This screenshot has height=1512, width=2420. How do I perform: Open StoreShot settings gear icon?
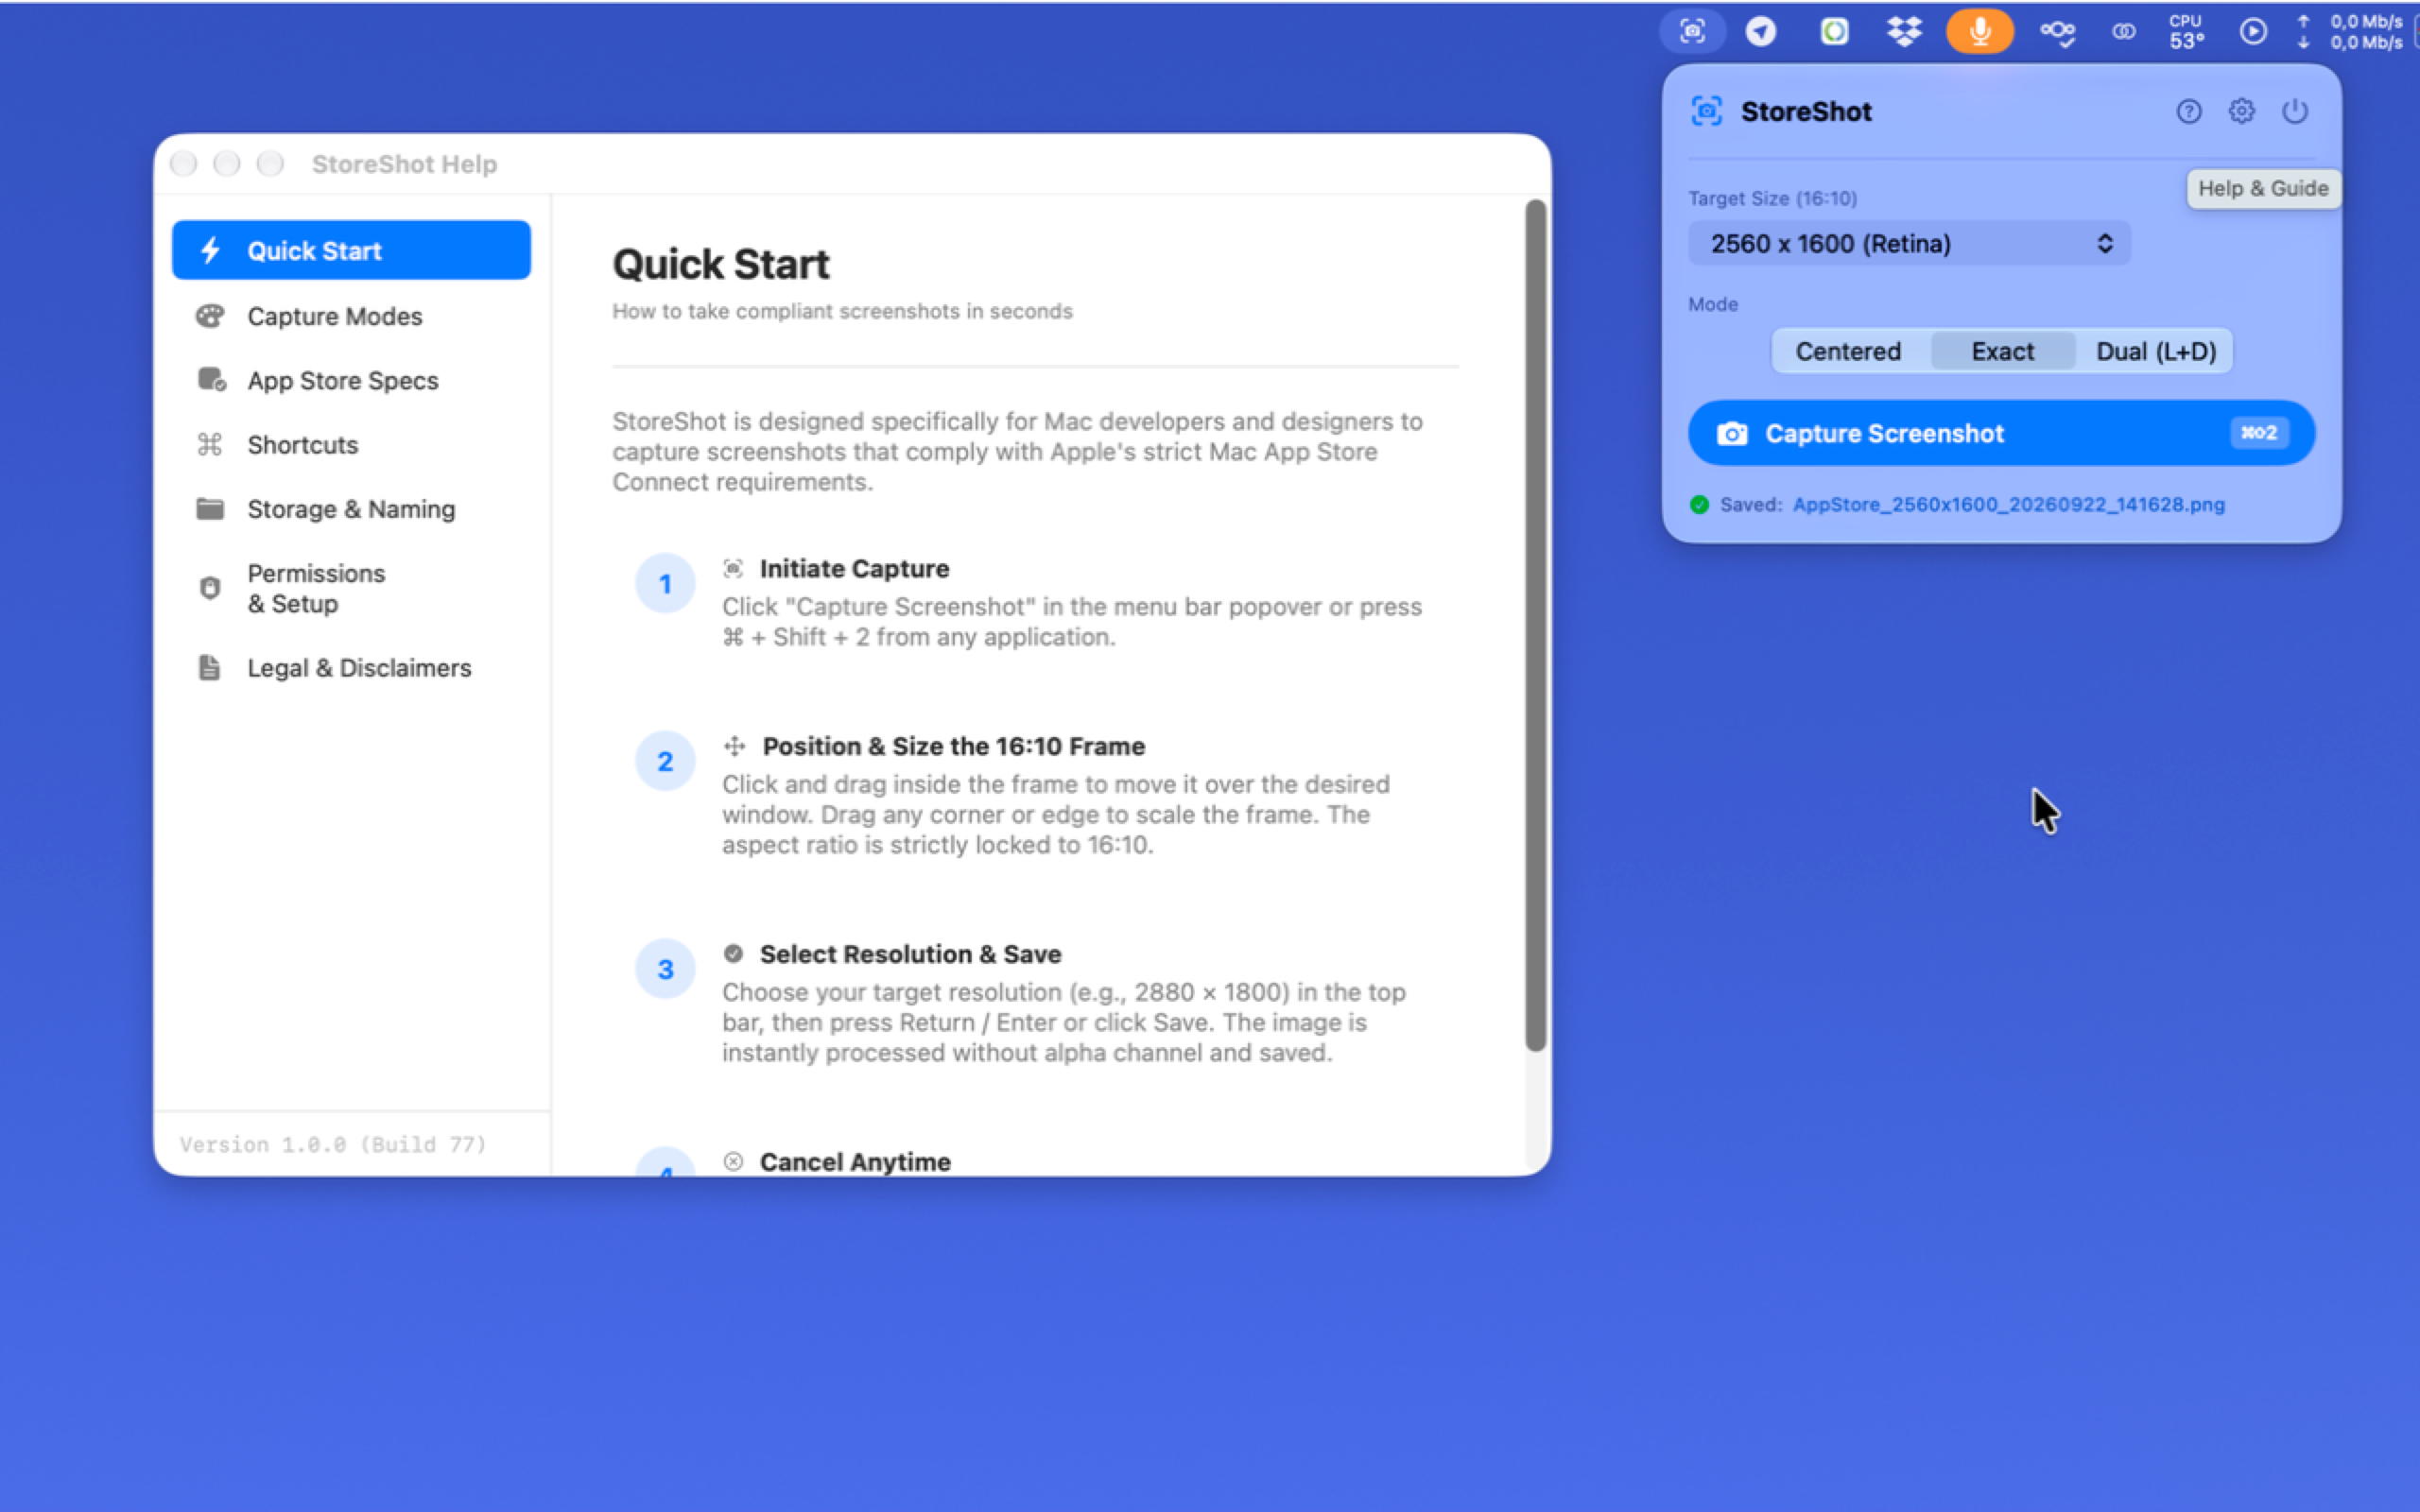pyautogui.click(x=2241, y=111)
